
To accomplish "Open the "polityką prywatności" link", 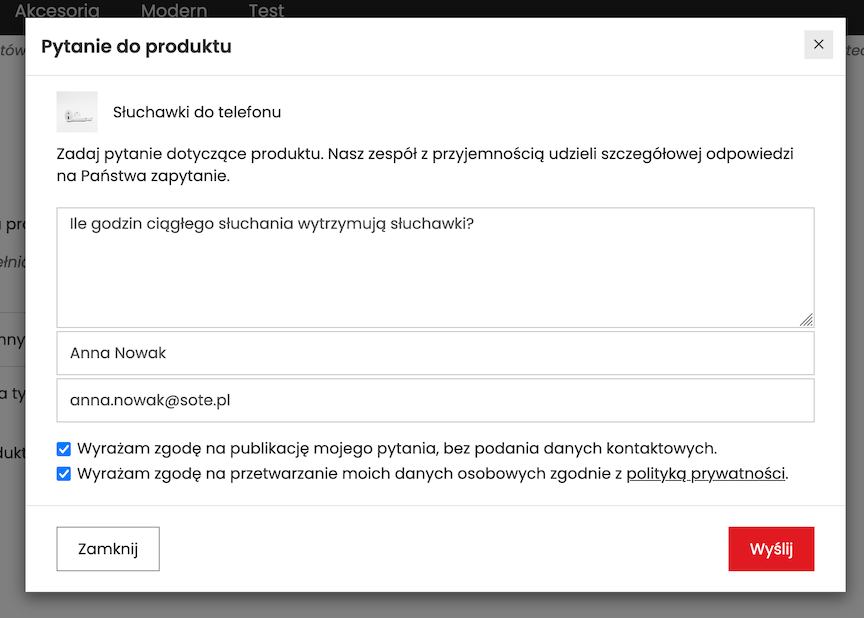I will pyautogui.click(x=705, y=473).
